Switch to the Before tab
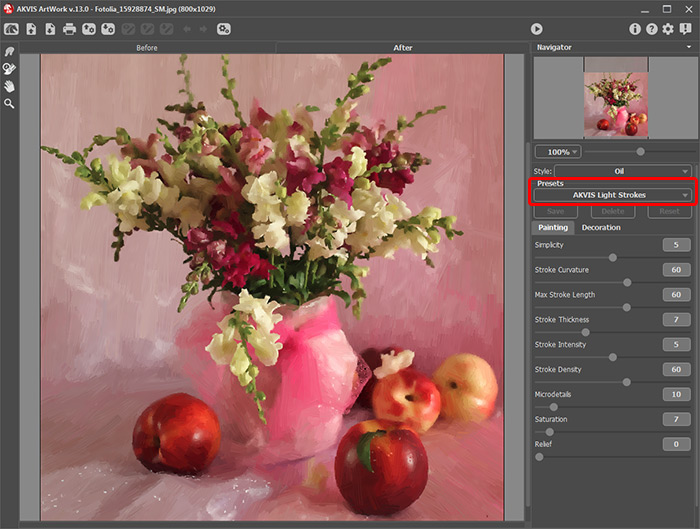Screen dimensions: 700x529 (x=147, y=48)
